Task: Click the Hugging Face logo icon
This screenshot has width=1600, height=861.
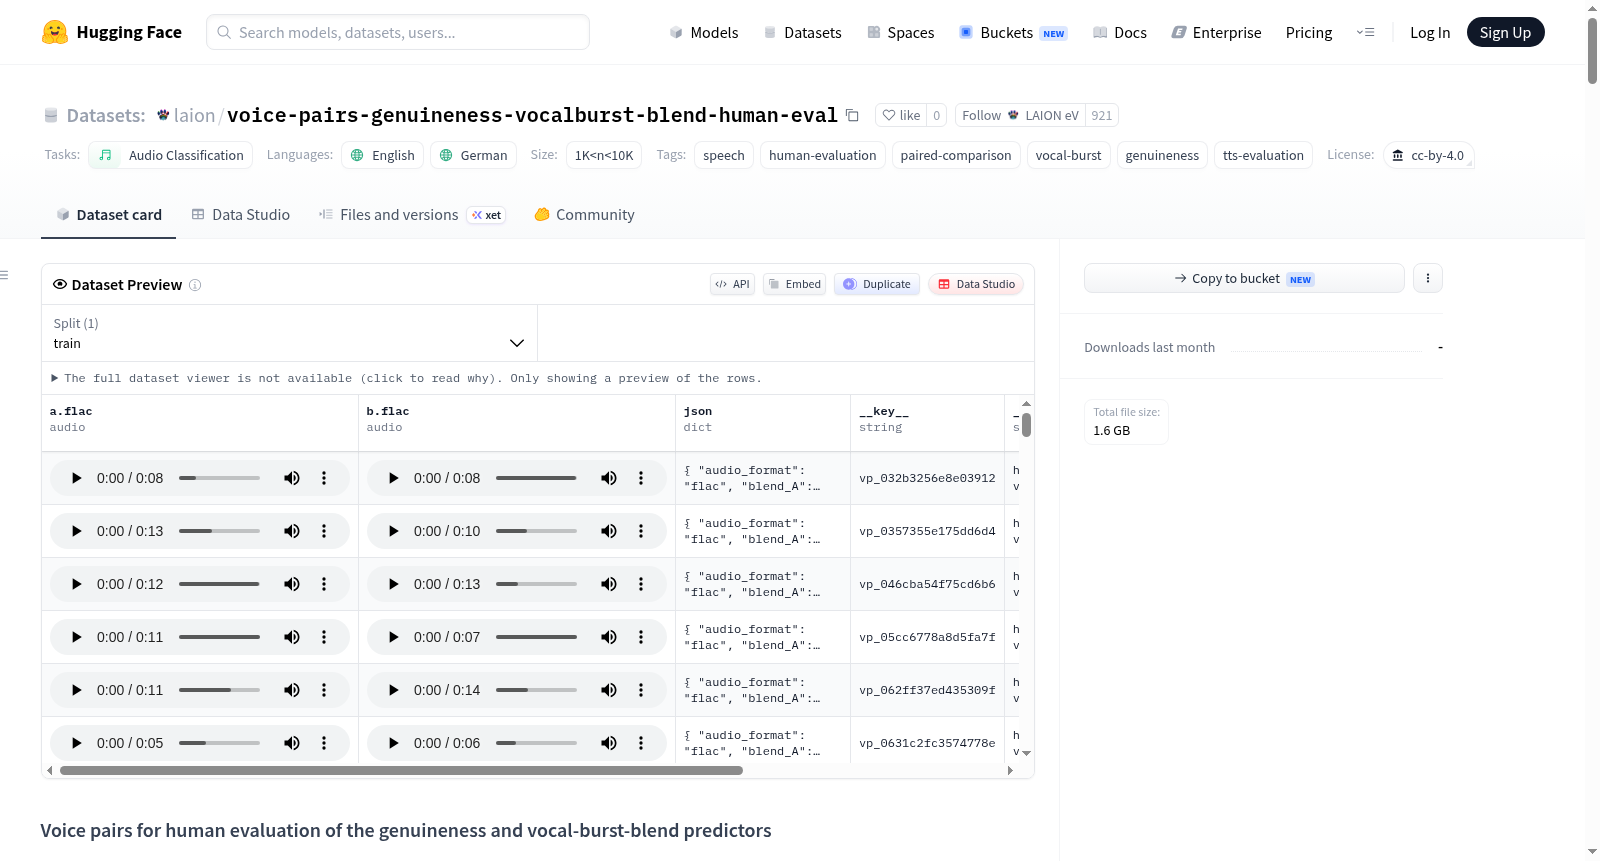Action: coord(55,32)
